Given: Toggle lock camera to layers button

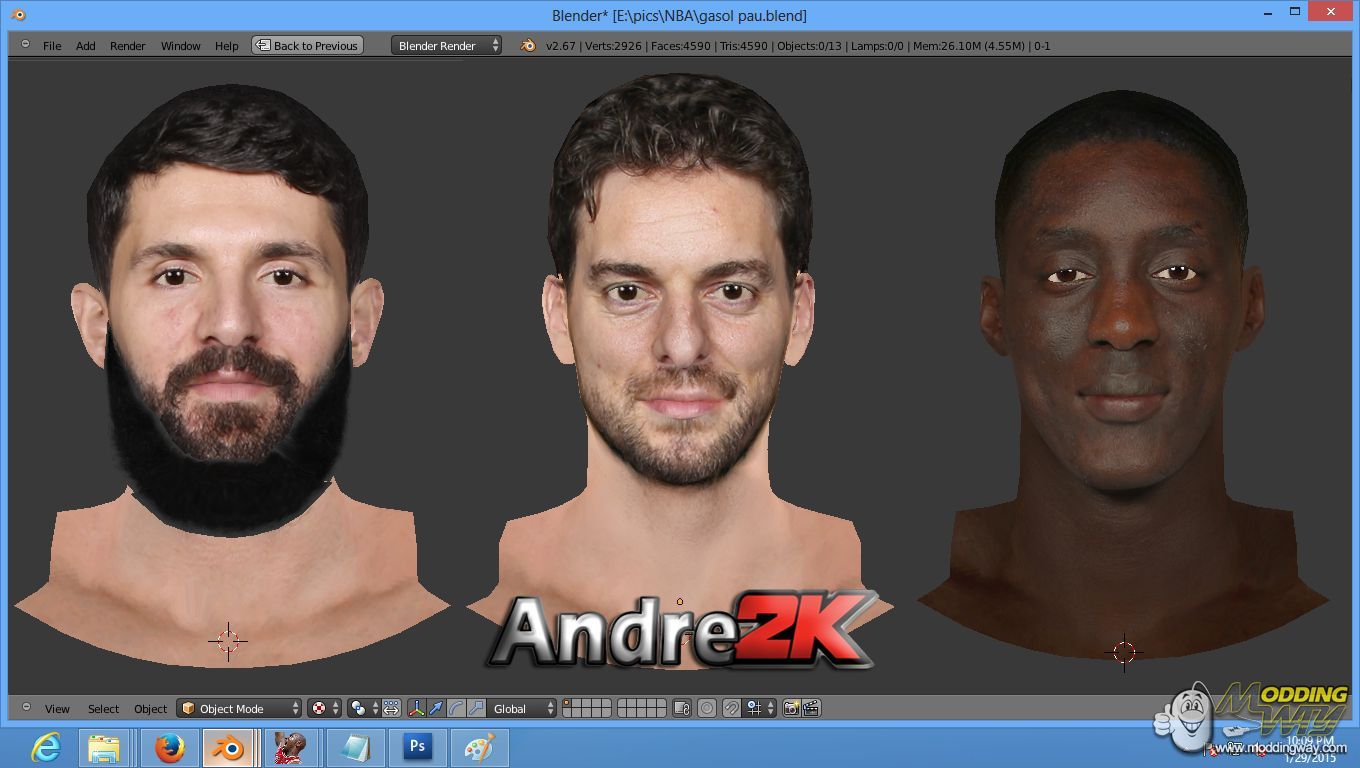Looking at the screenshot, I should tap(682, 708).
